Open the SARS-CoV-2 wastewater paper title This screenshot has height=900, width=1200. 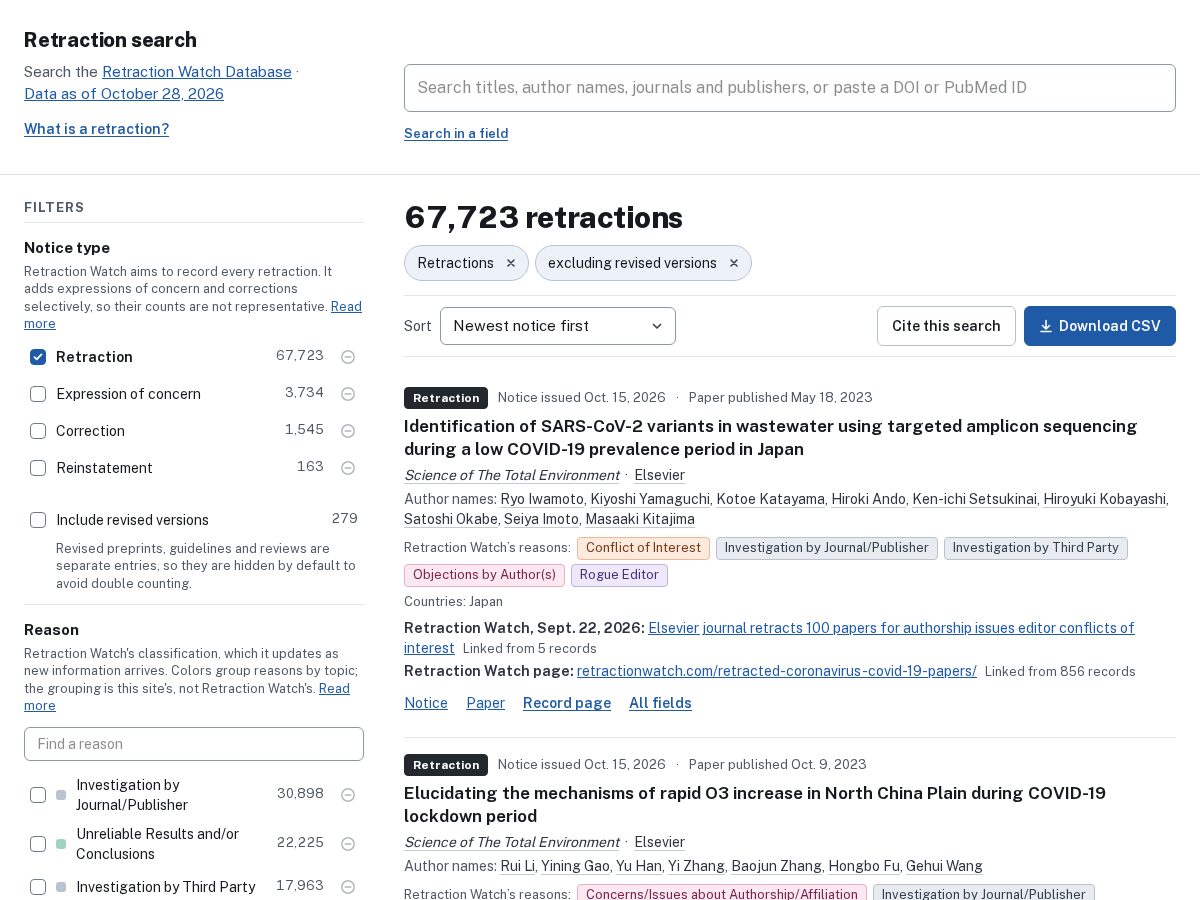pos(770,438)
